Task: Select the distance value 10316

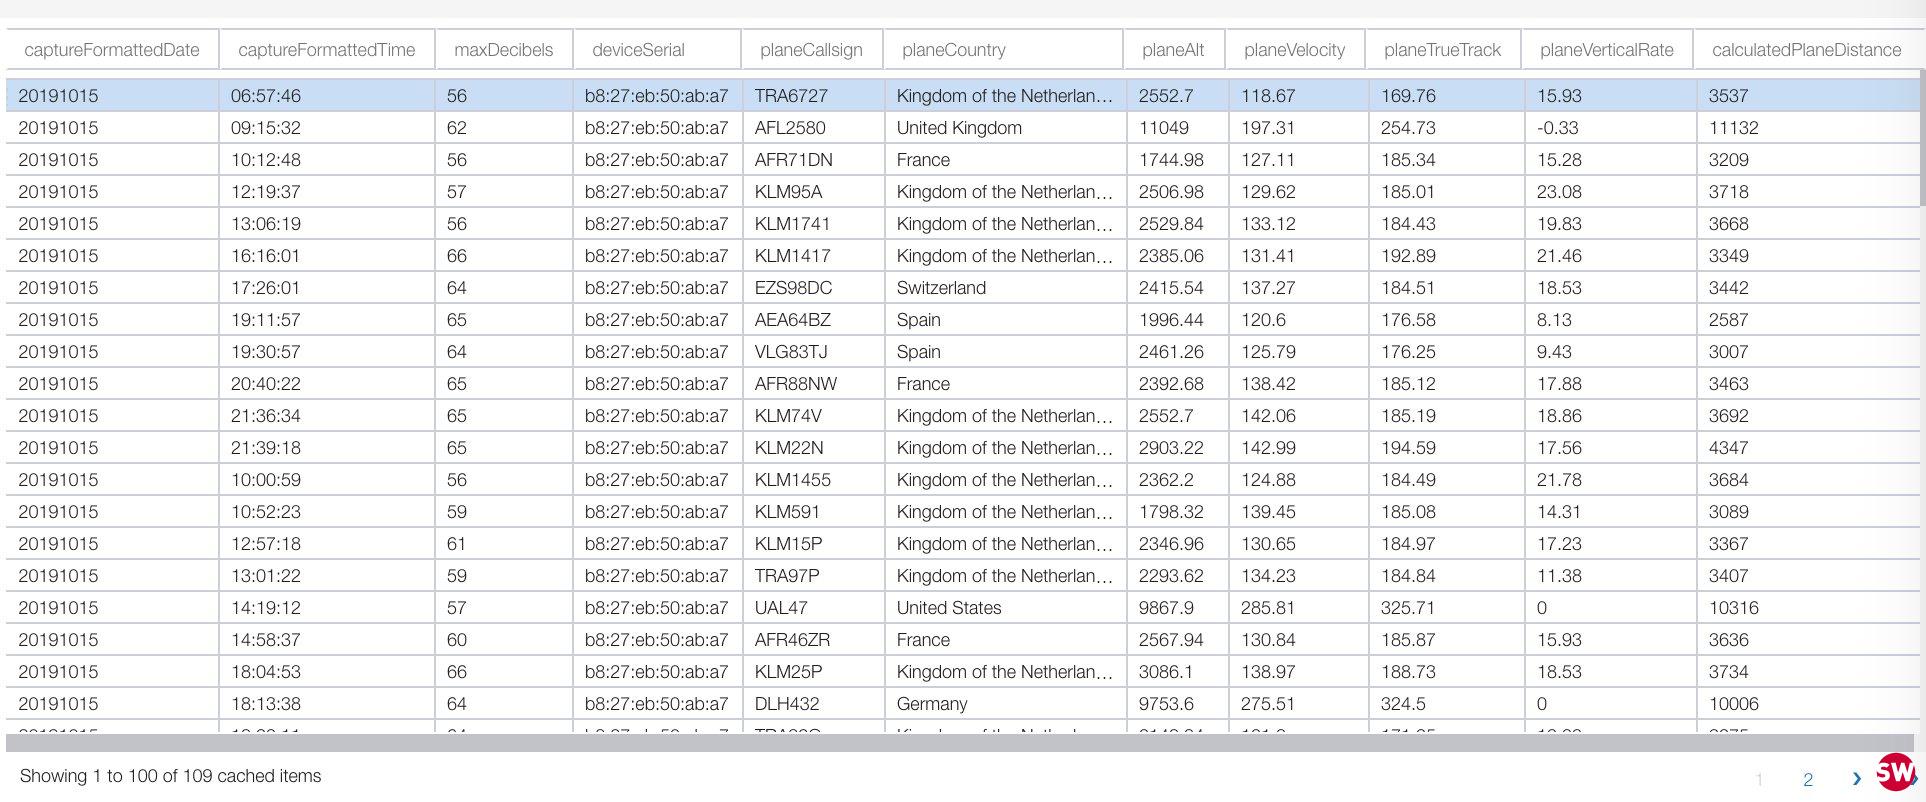Action: tap(1734, 608)
